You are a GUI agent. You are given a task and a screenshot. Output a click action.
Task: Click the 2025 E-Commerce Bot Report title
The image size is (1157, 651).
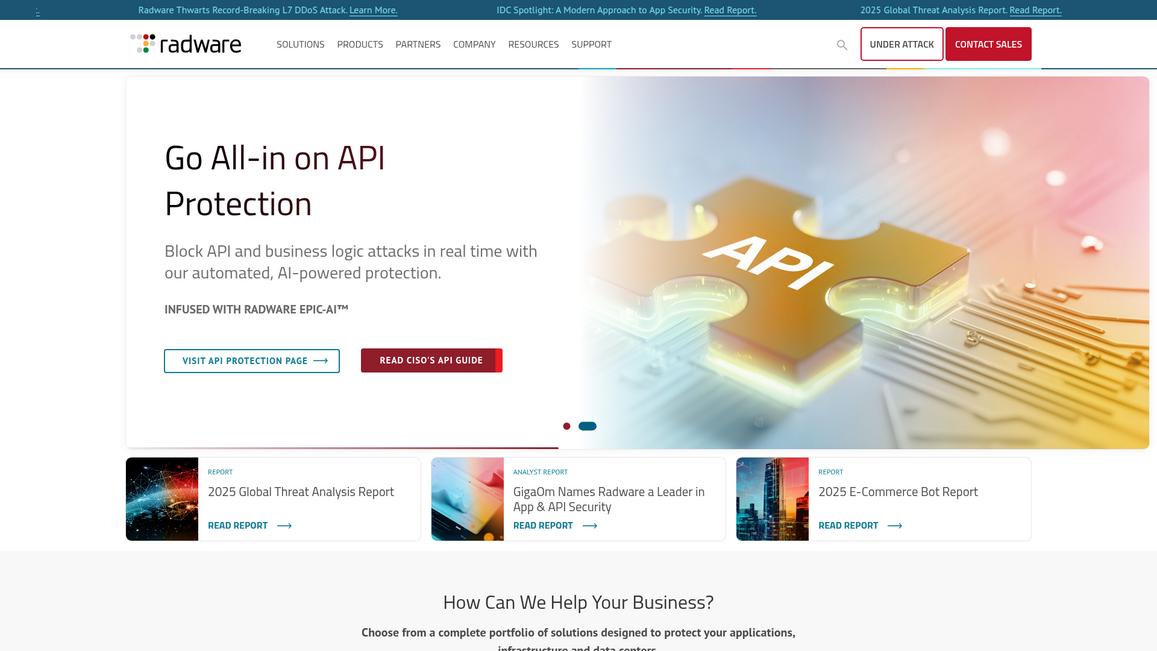pyautogui.click(x=898, y=492)
